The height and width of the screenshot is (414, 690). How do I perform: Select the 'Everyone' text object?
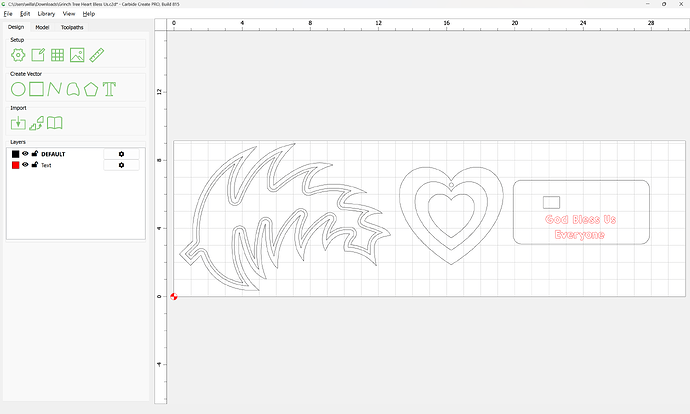pos(580,234)
